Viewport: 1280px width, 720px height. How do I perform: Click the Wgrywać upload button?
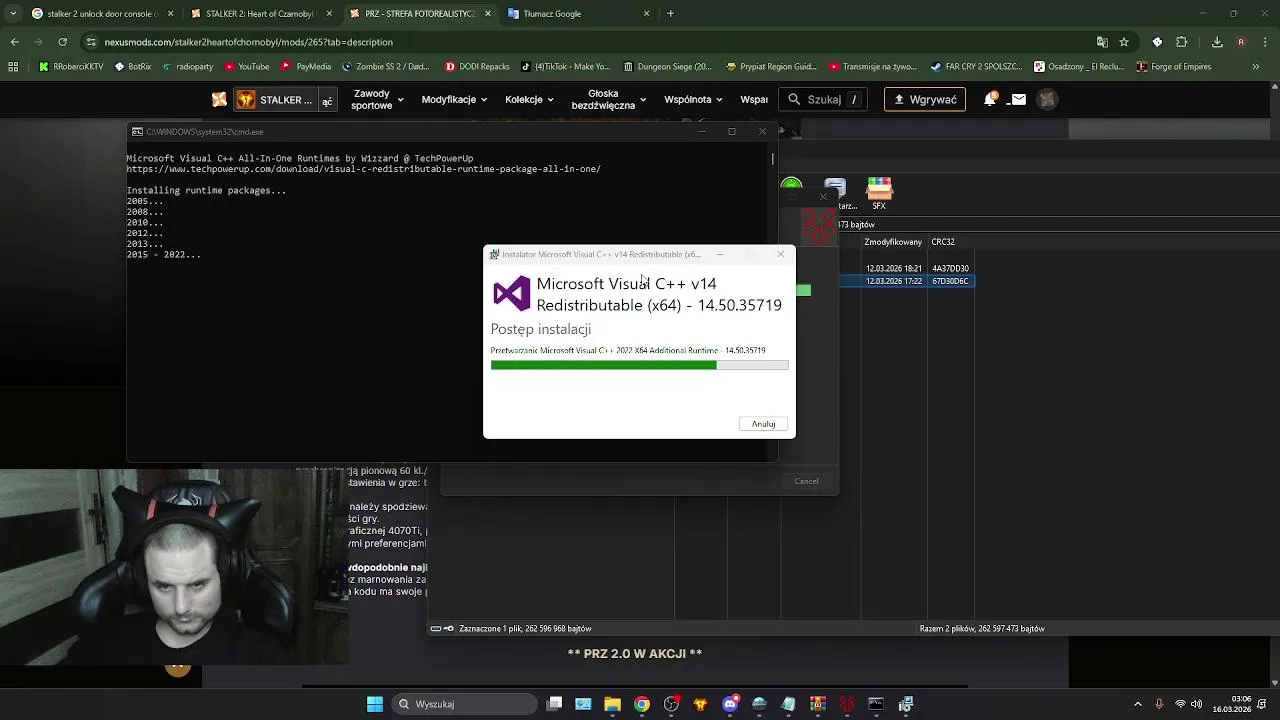coord(924,99)
